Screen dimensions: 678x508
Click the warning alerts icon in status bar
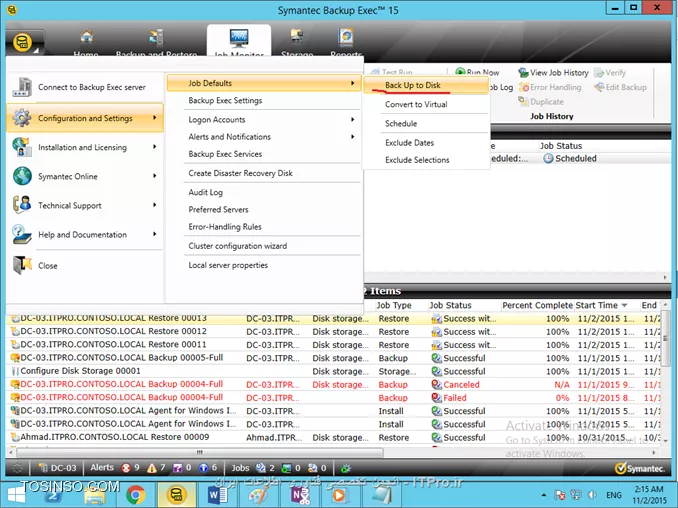[152, 468]
